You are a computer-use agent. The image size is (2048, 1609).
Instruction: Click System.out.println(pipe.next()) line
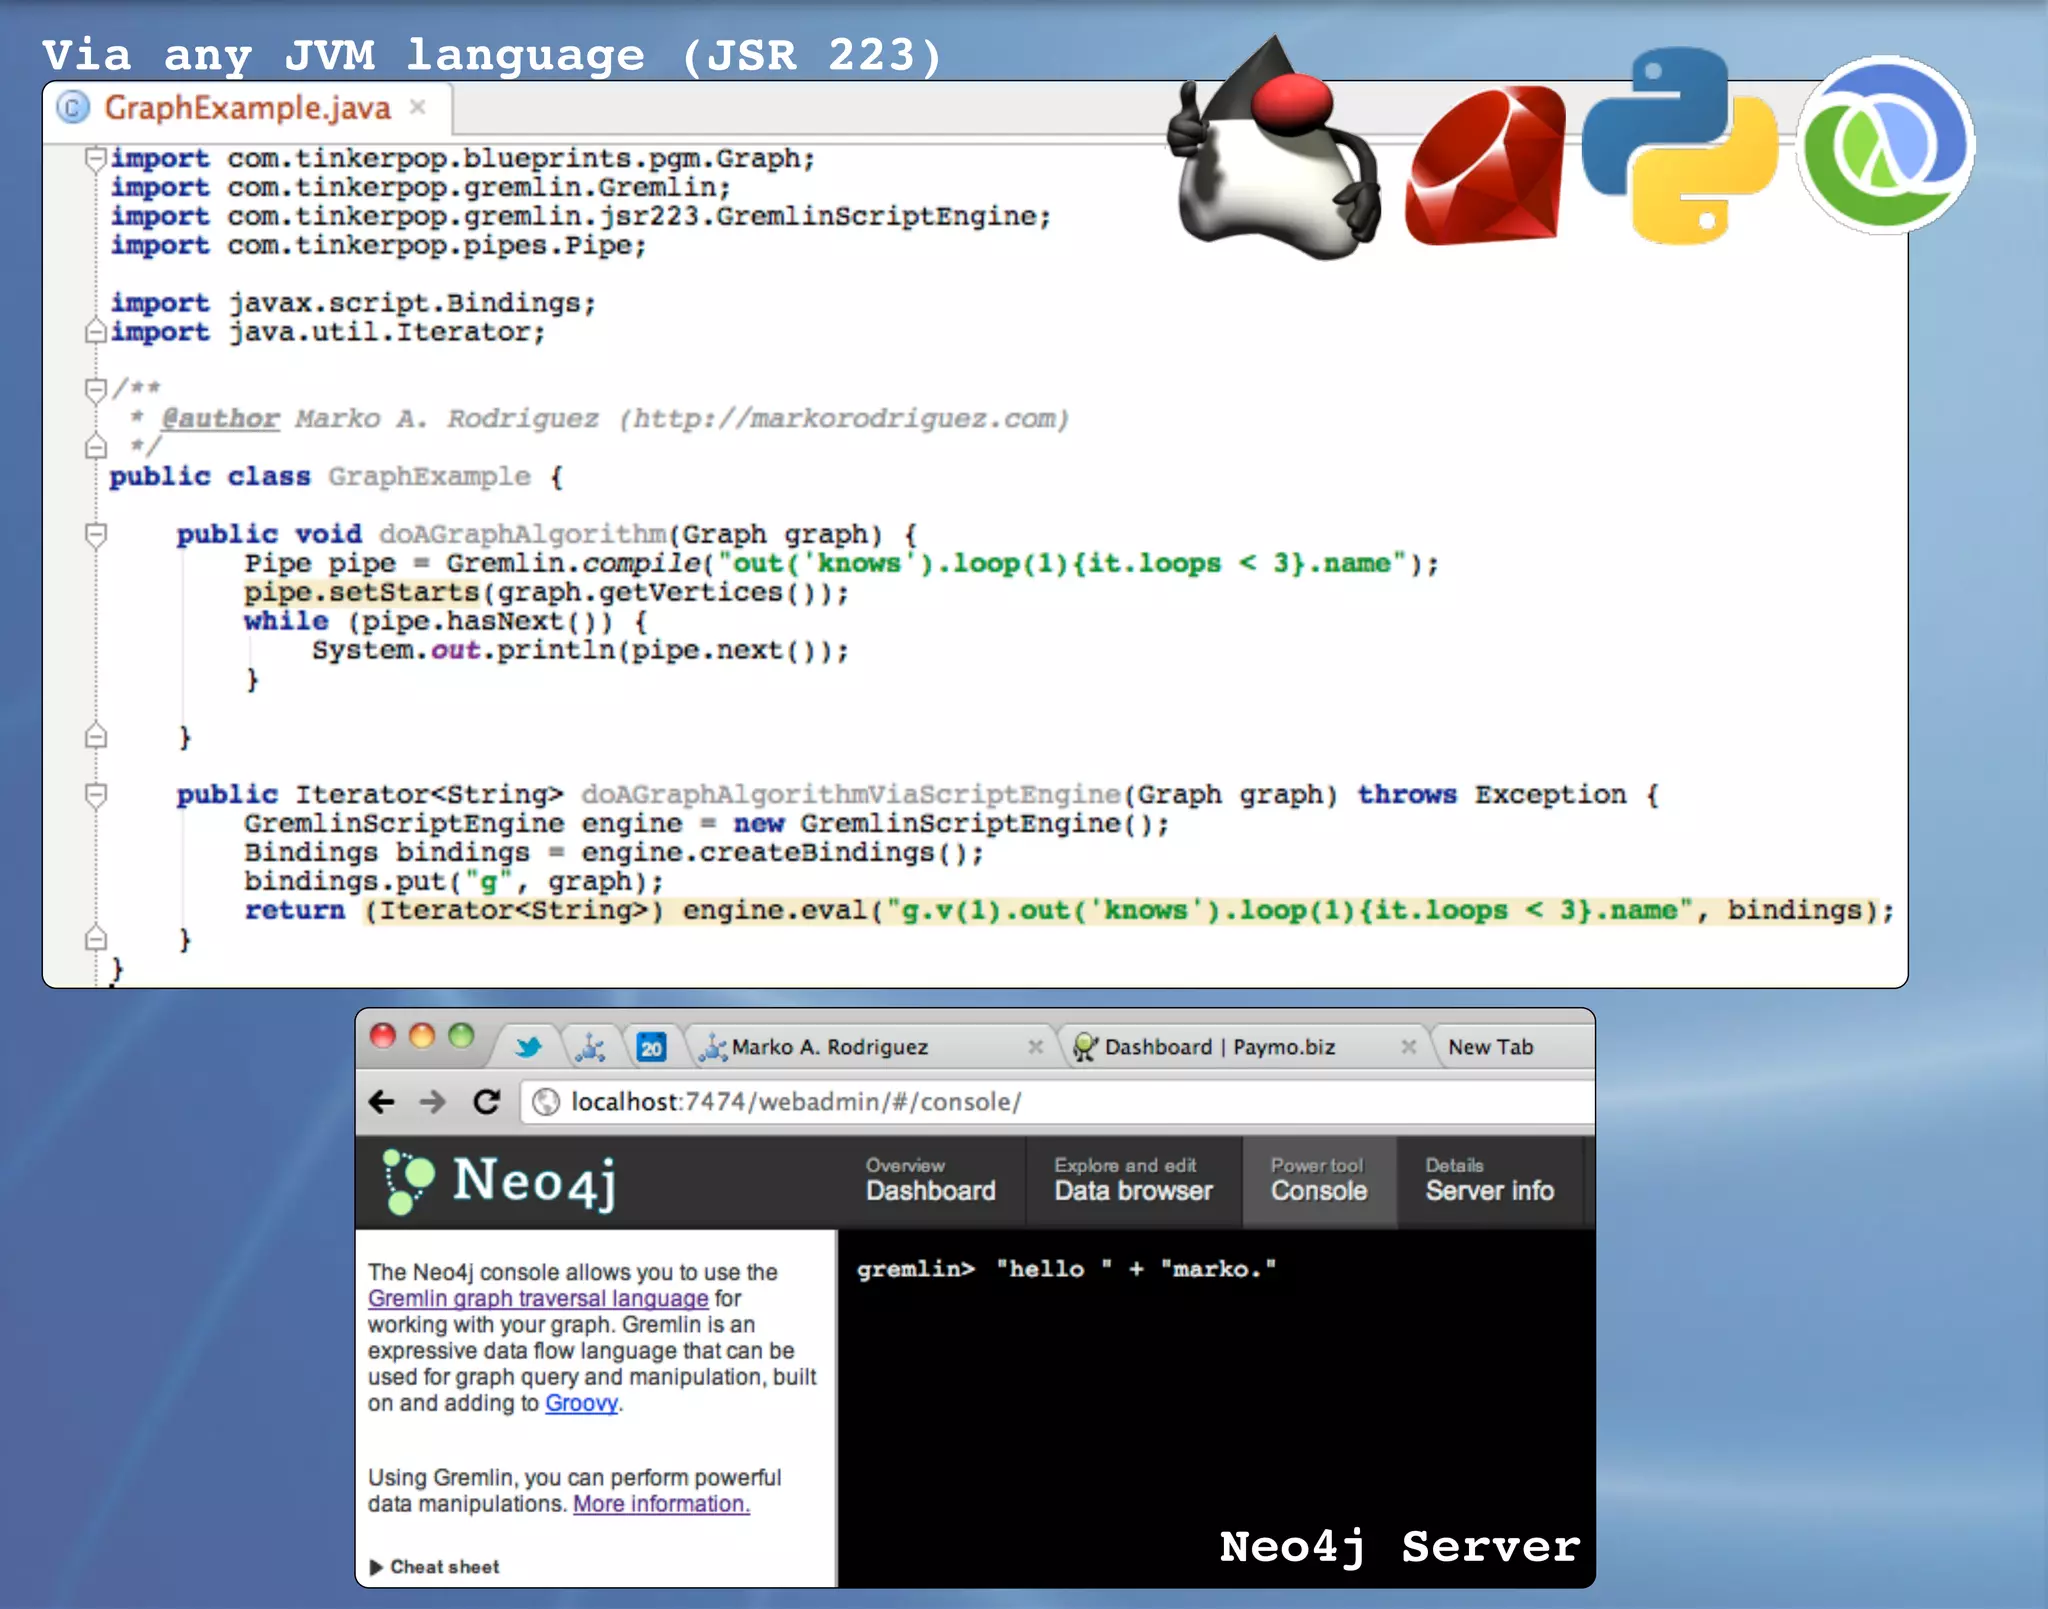pyautogui.click(x=580, y=650)
